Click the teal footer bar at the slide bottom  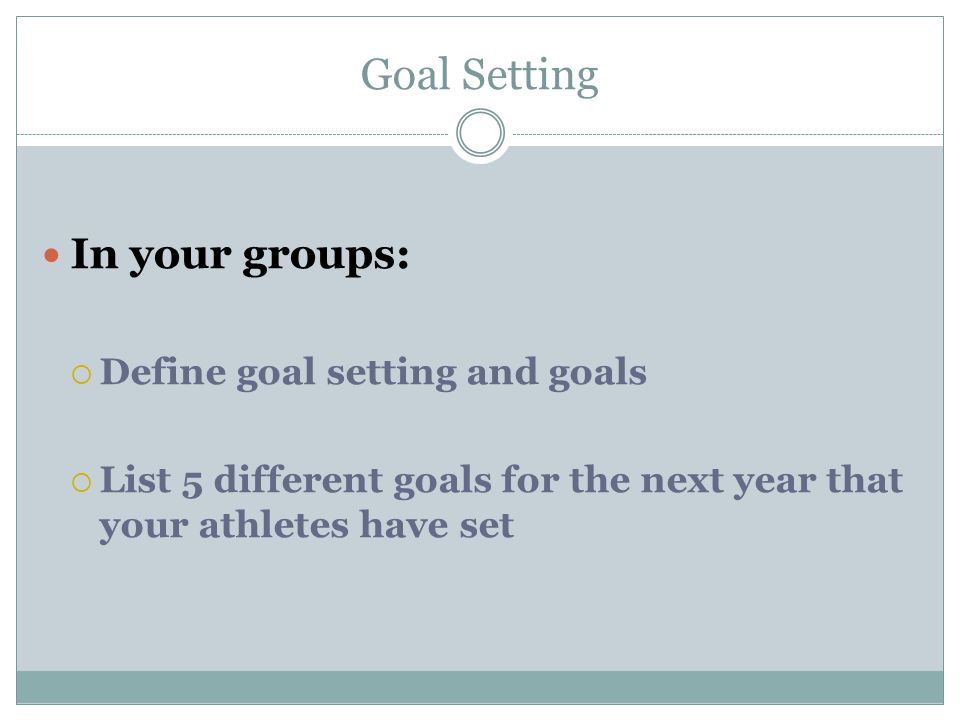[480, 687]
